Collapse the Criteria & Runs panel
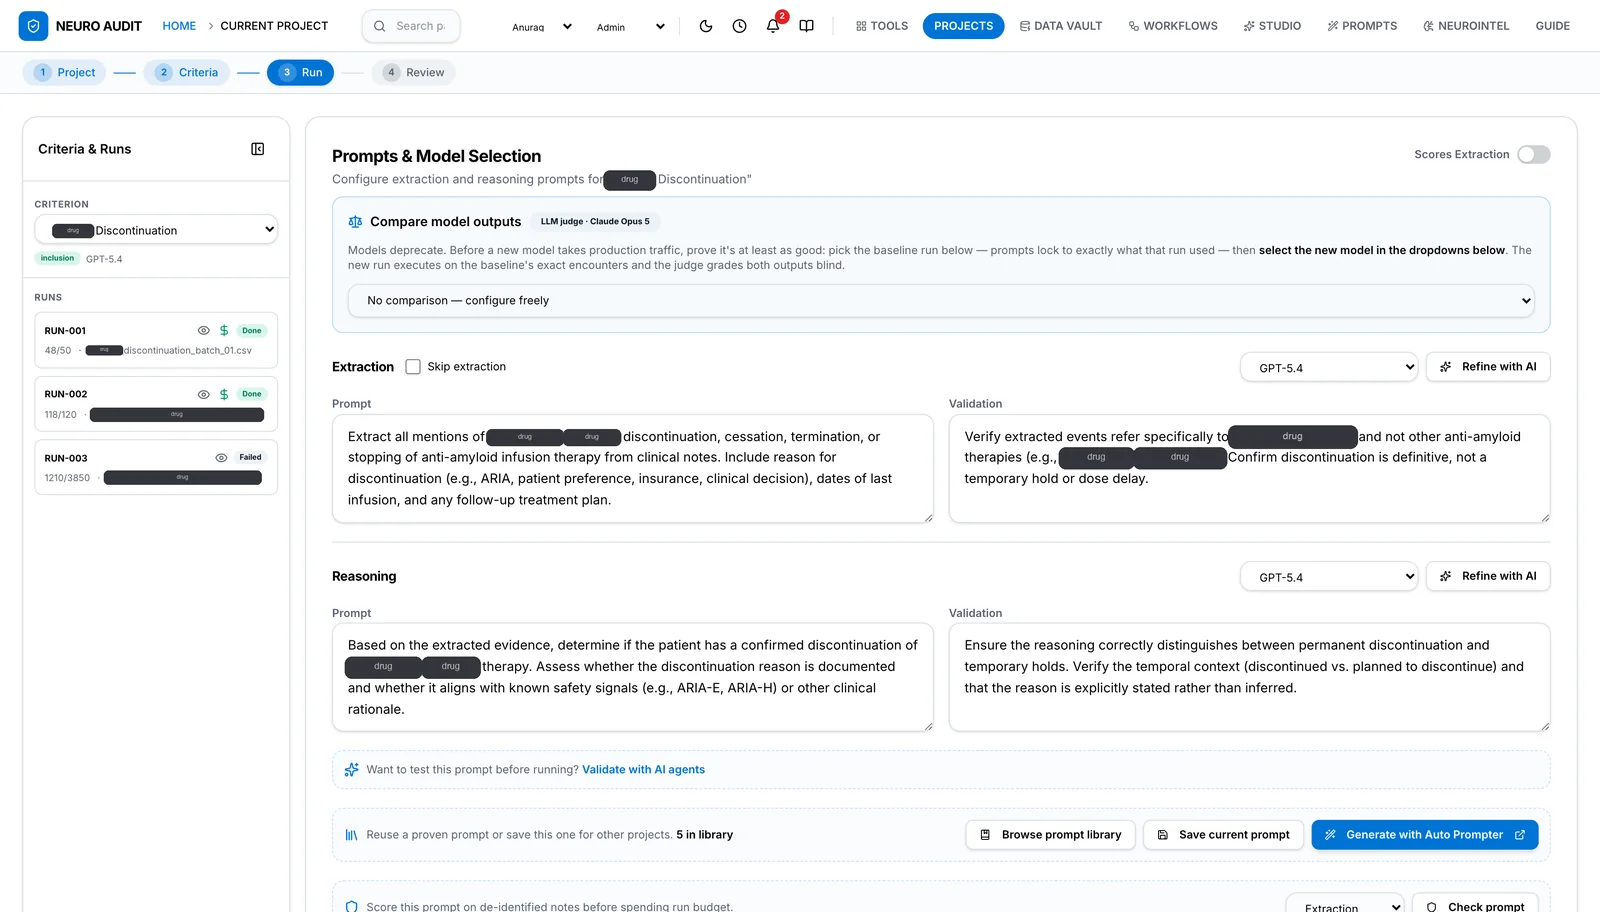 (258, 149)
